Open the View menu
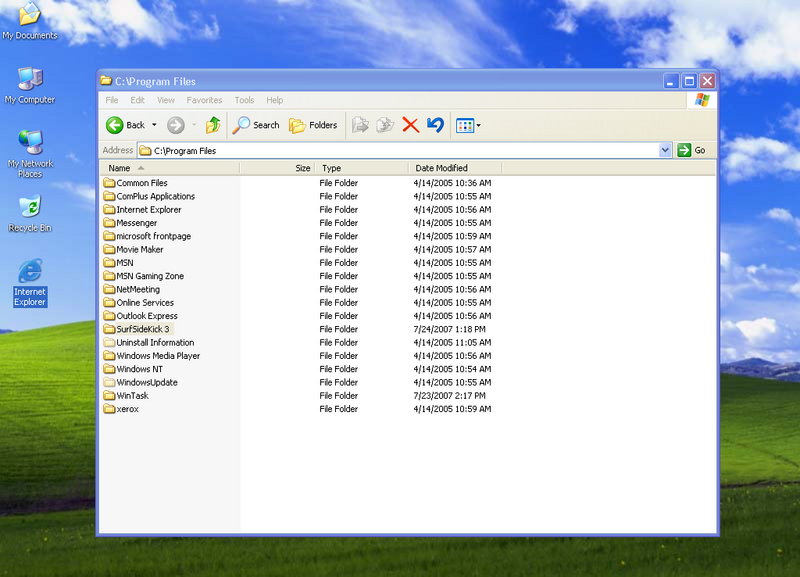 coord(166,100)
